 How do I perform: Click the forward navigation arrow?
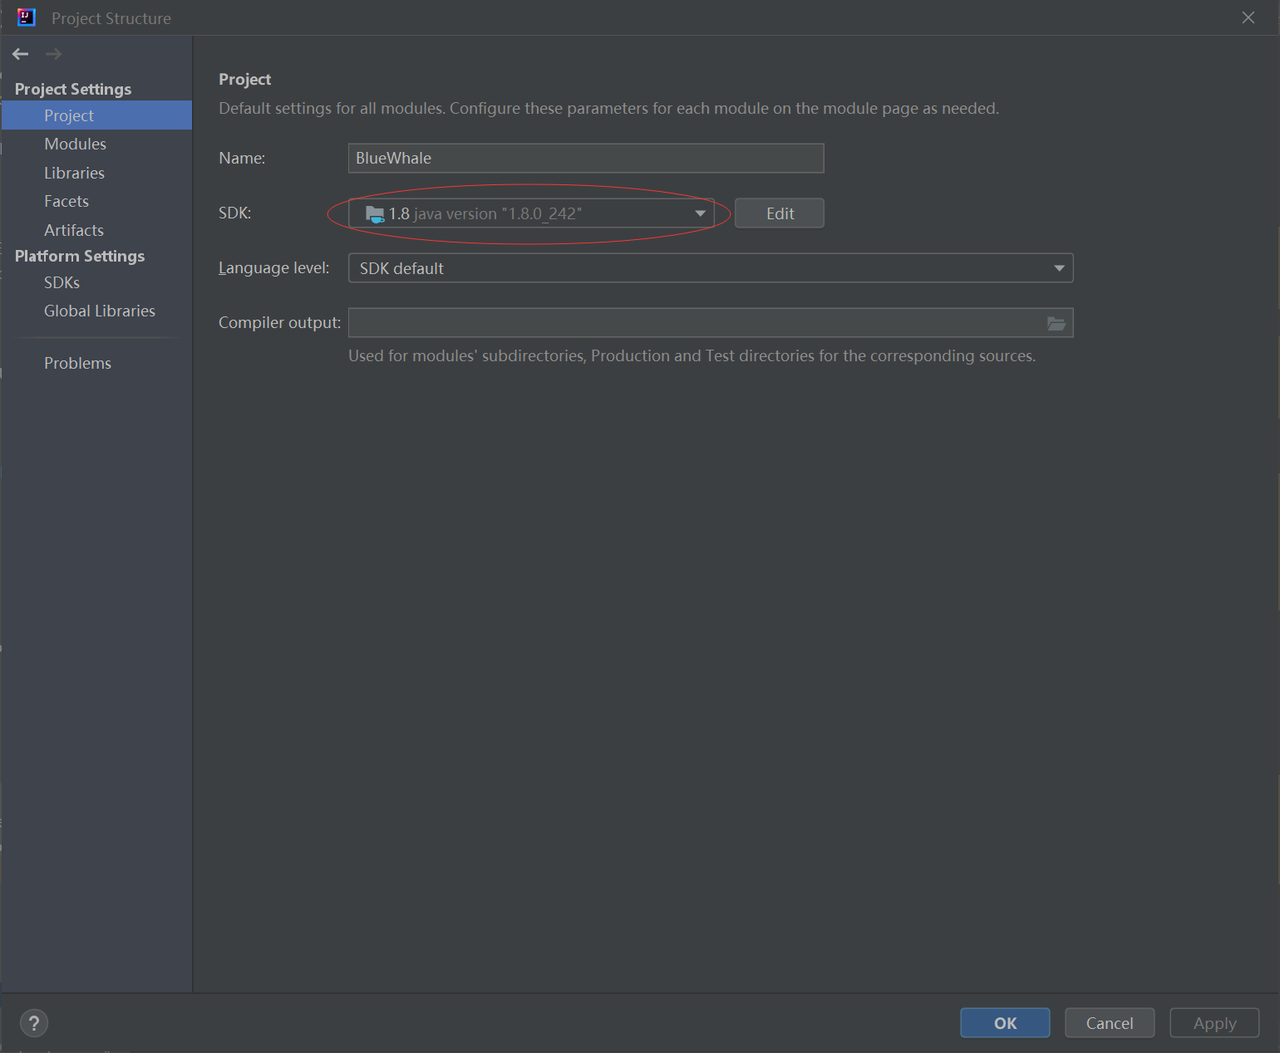click(x=52, y=53)
